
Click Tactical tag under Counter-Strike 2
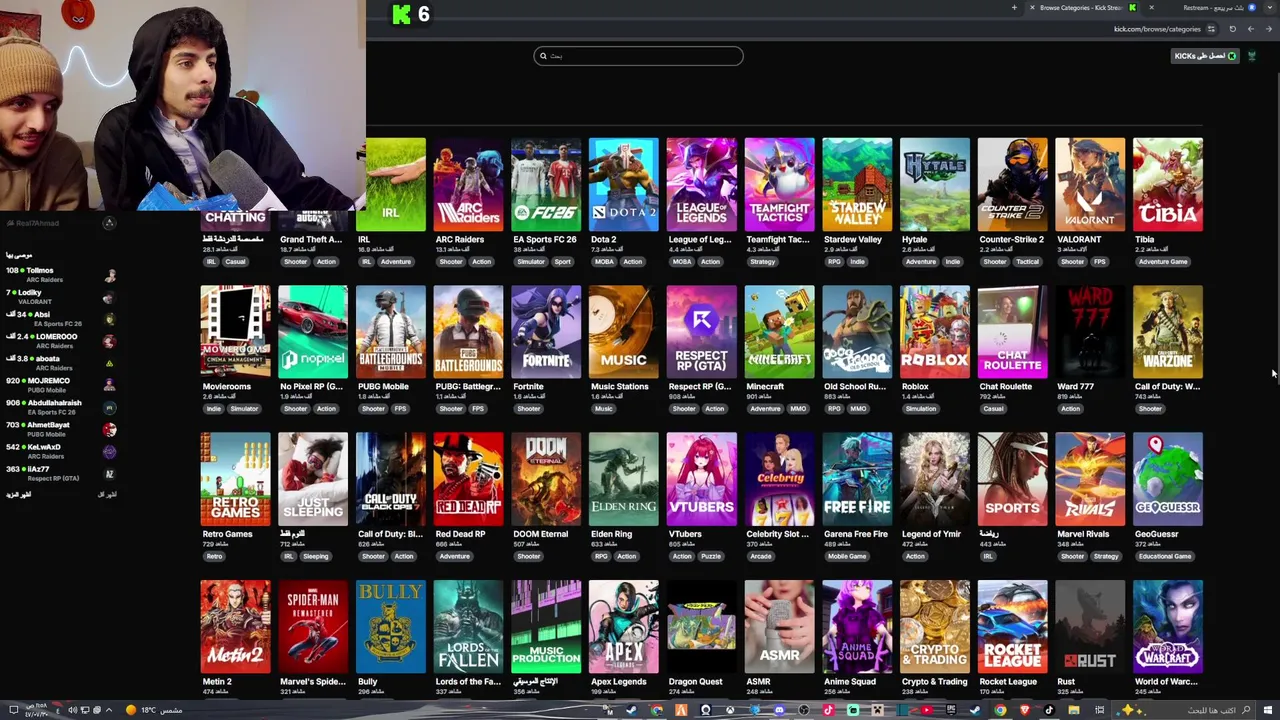1028,262
